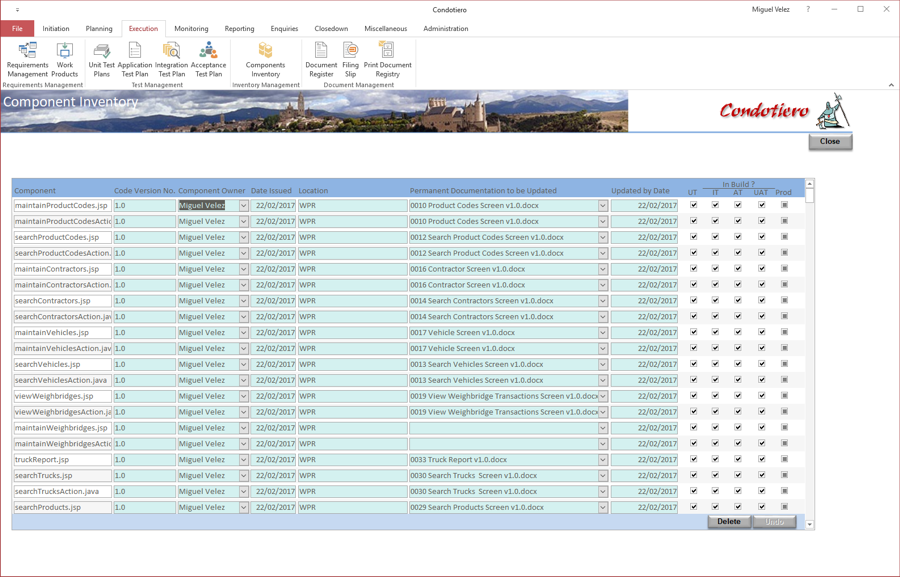Click Date Issued field for viewWeighbridges.jsp
The image size is (900, 577).
(x=273, y=396)
